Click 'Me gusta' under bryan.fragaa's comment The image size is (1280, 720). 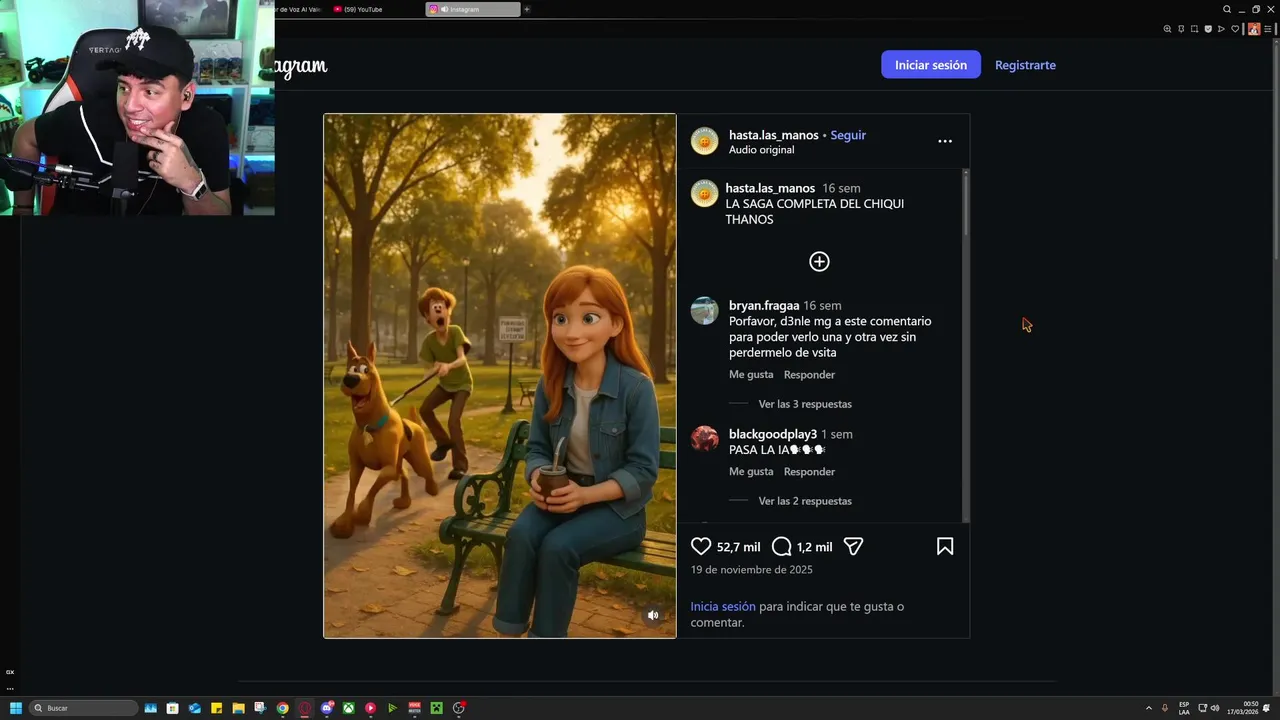point(751,375)
